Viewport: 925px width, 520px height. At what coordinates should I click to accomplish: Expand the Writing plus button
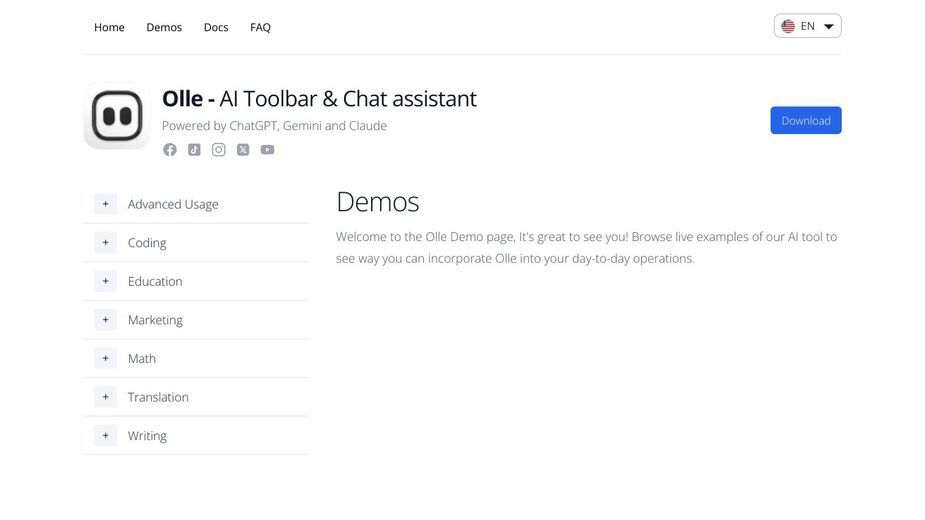pyautogui.click(x=106, y=436)
